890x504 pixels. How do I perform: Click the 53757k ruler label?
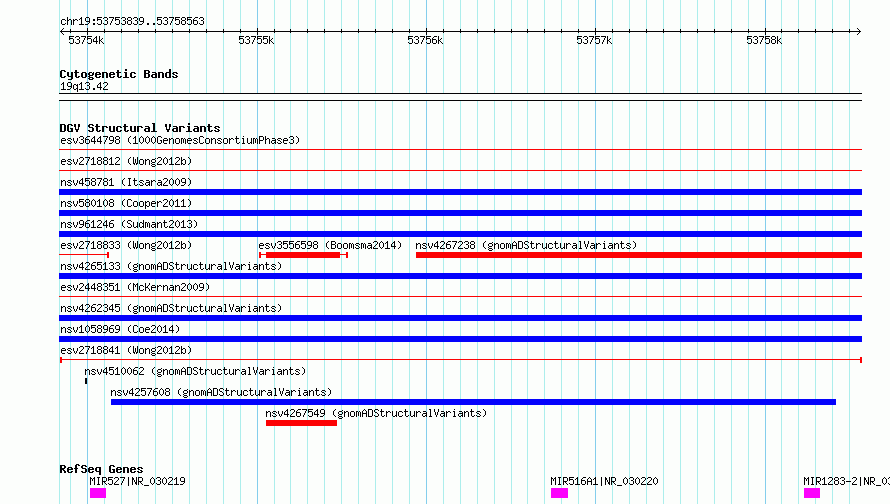coord(594,40)
